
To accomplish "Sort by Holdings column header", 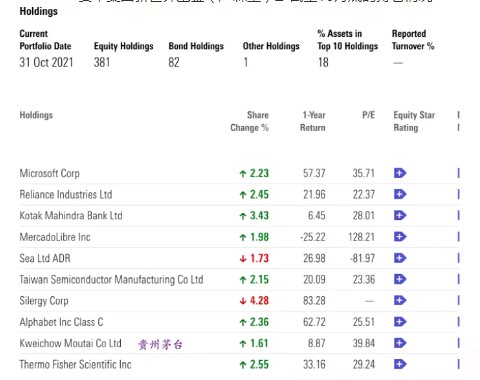I will (36, 115).
